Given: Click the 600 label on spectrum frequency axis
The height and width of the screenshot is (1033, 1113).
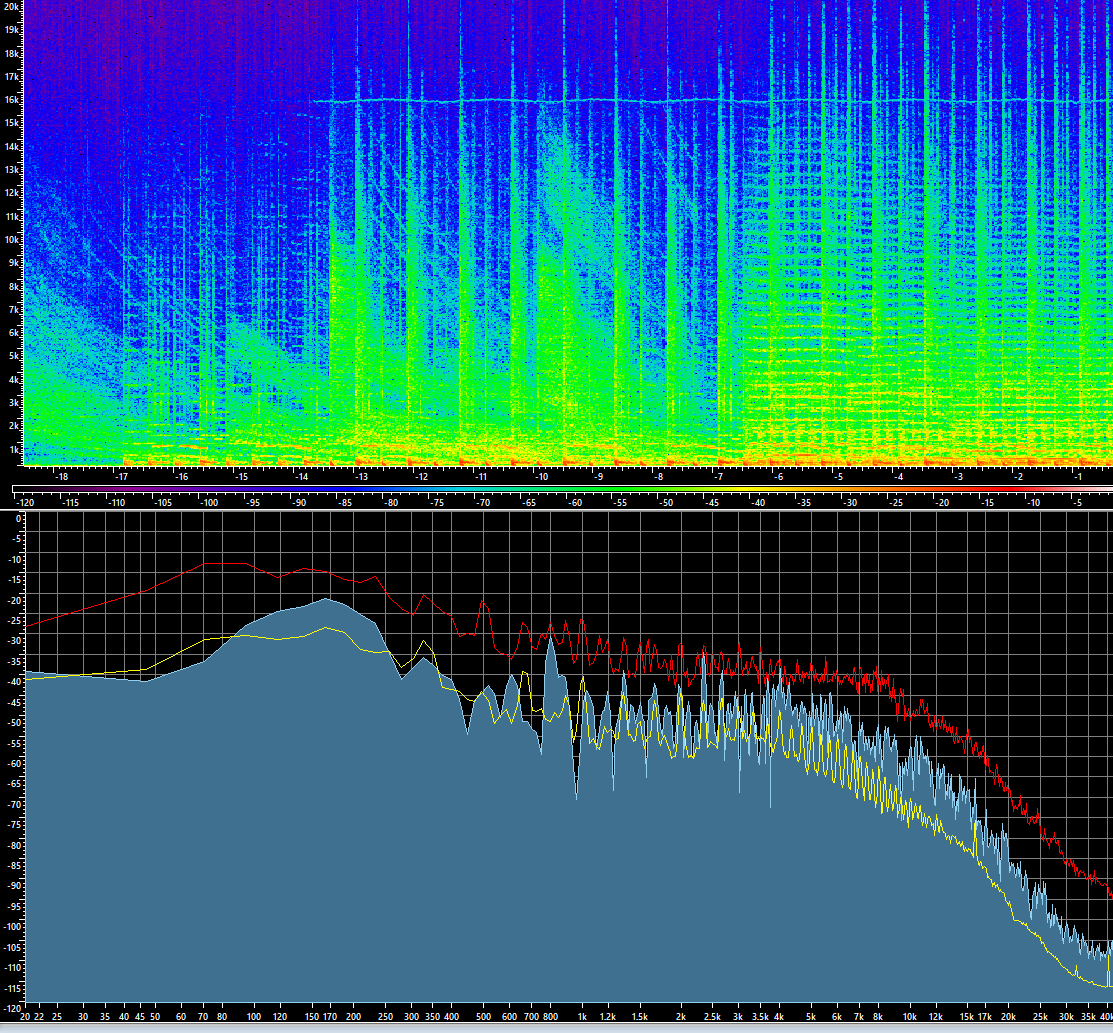Looking at the screenshot, I should pos(509,1017).
